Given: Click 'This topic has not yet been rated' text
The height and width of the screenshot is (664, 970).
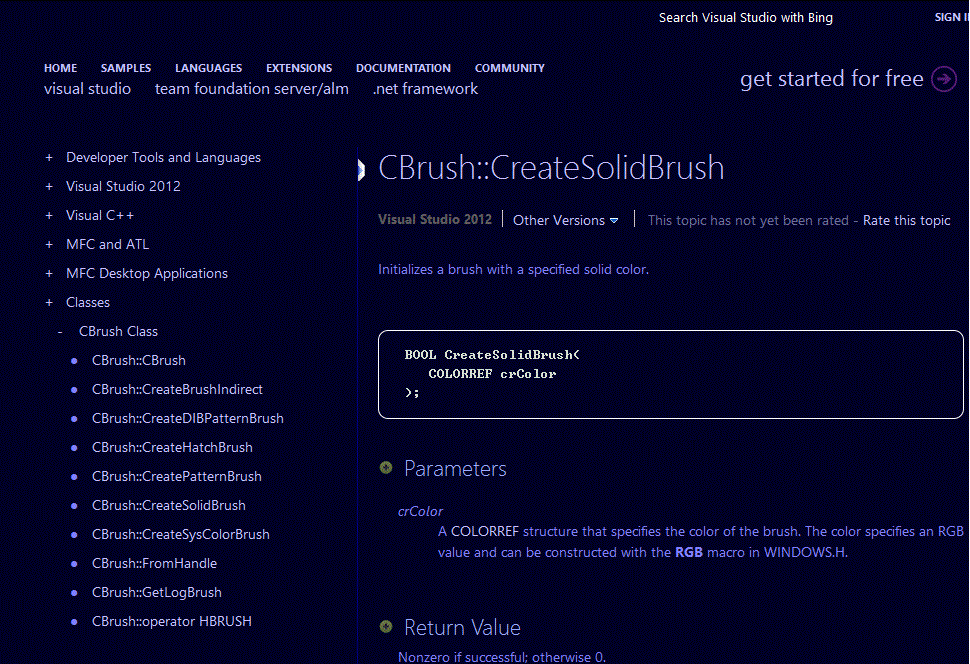Looking at the screenshot, I should [747, 220].
